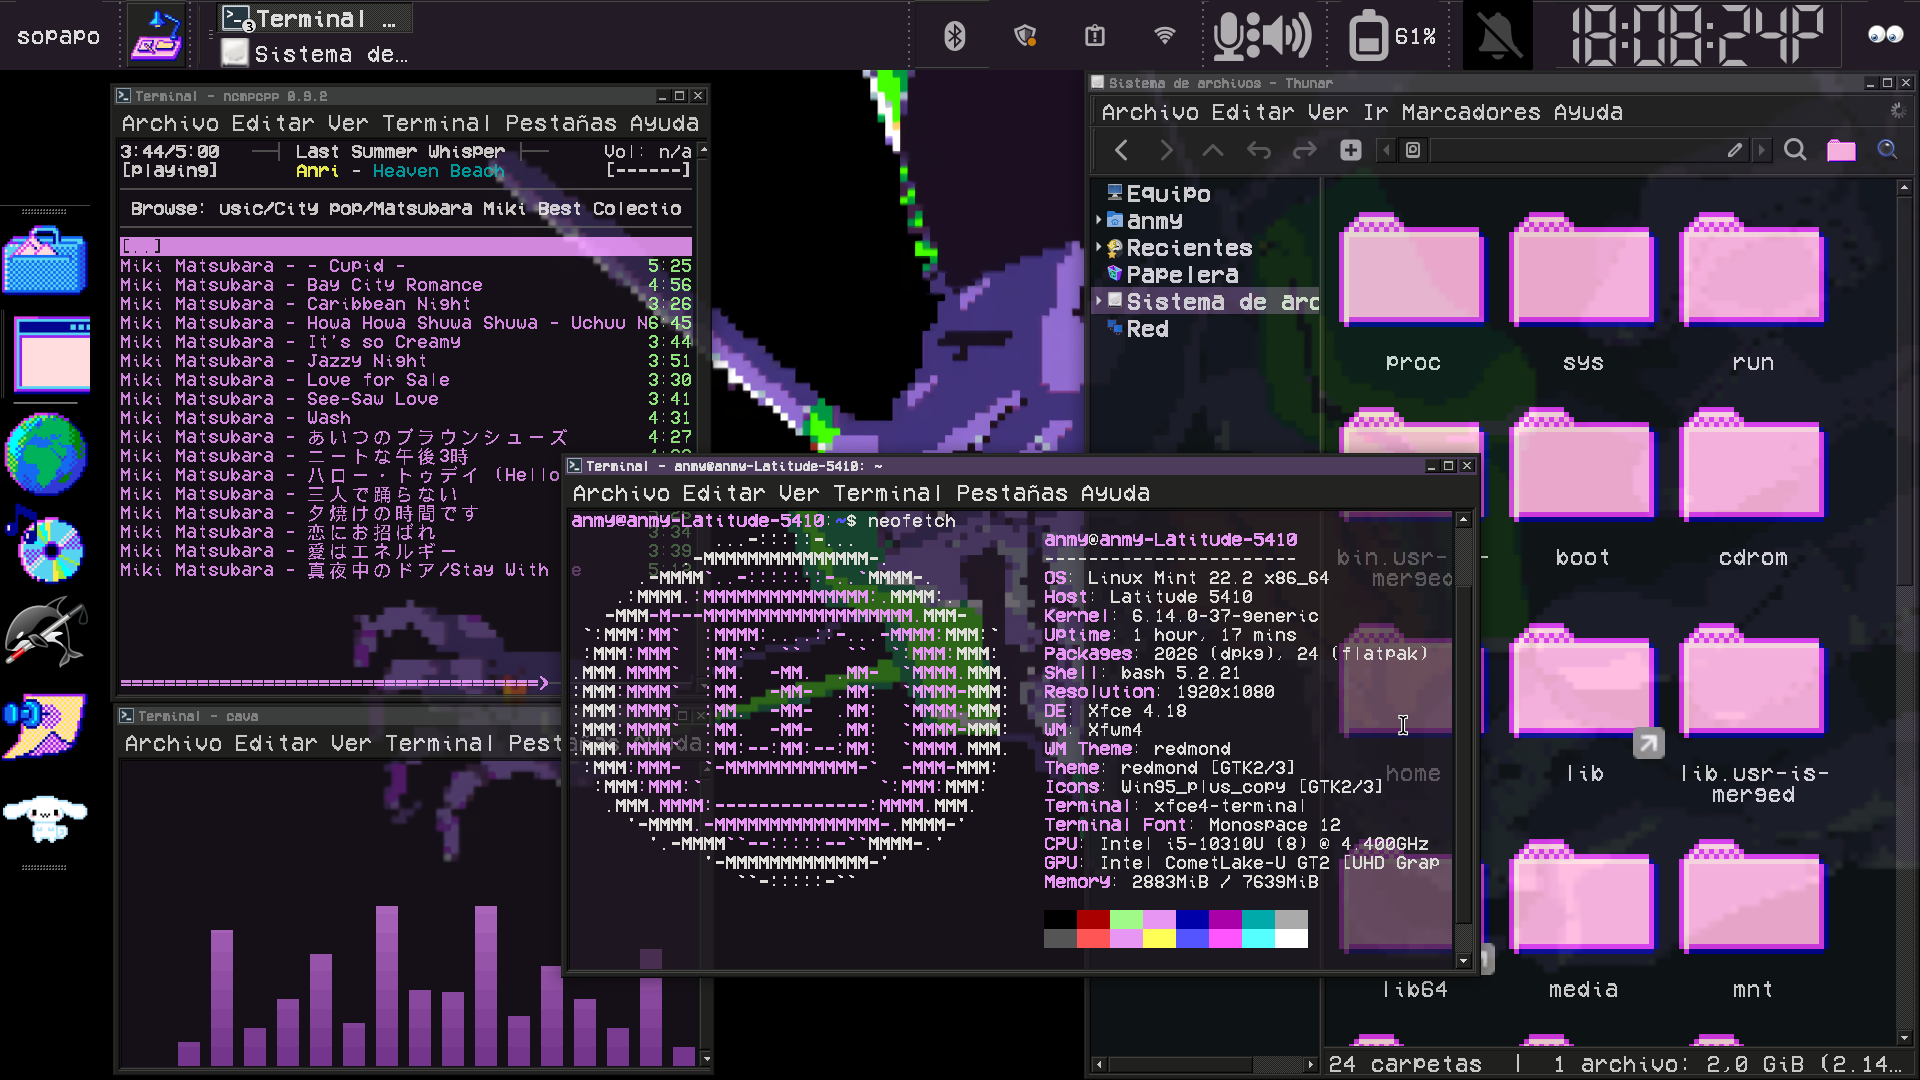
Task: Click the pink home folder toolbar icon
Action: coord(1841,150)
